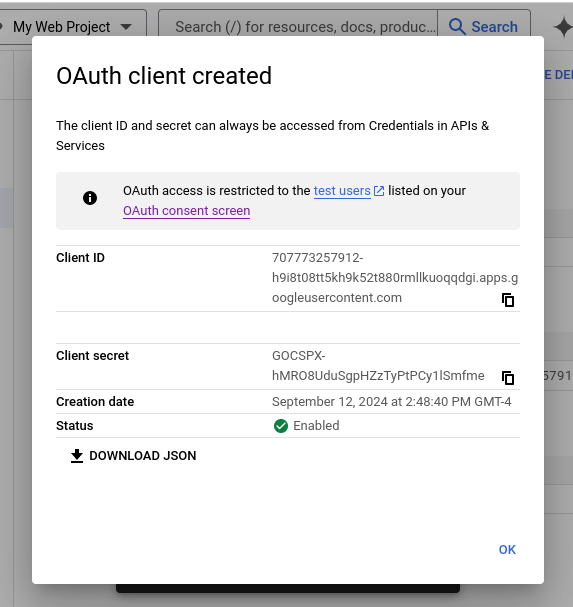The width and height of the screenshot is (573, 607).
Task: Click the Search button in top bar
Action: [484, 27]
